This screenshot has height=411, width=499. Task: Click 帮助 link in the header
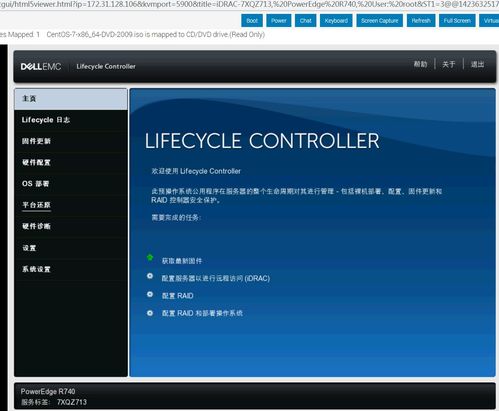420,64
